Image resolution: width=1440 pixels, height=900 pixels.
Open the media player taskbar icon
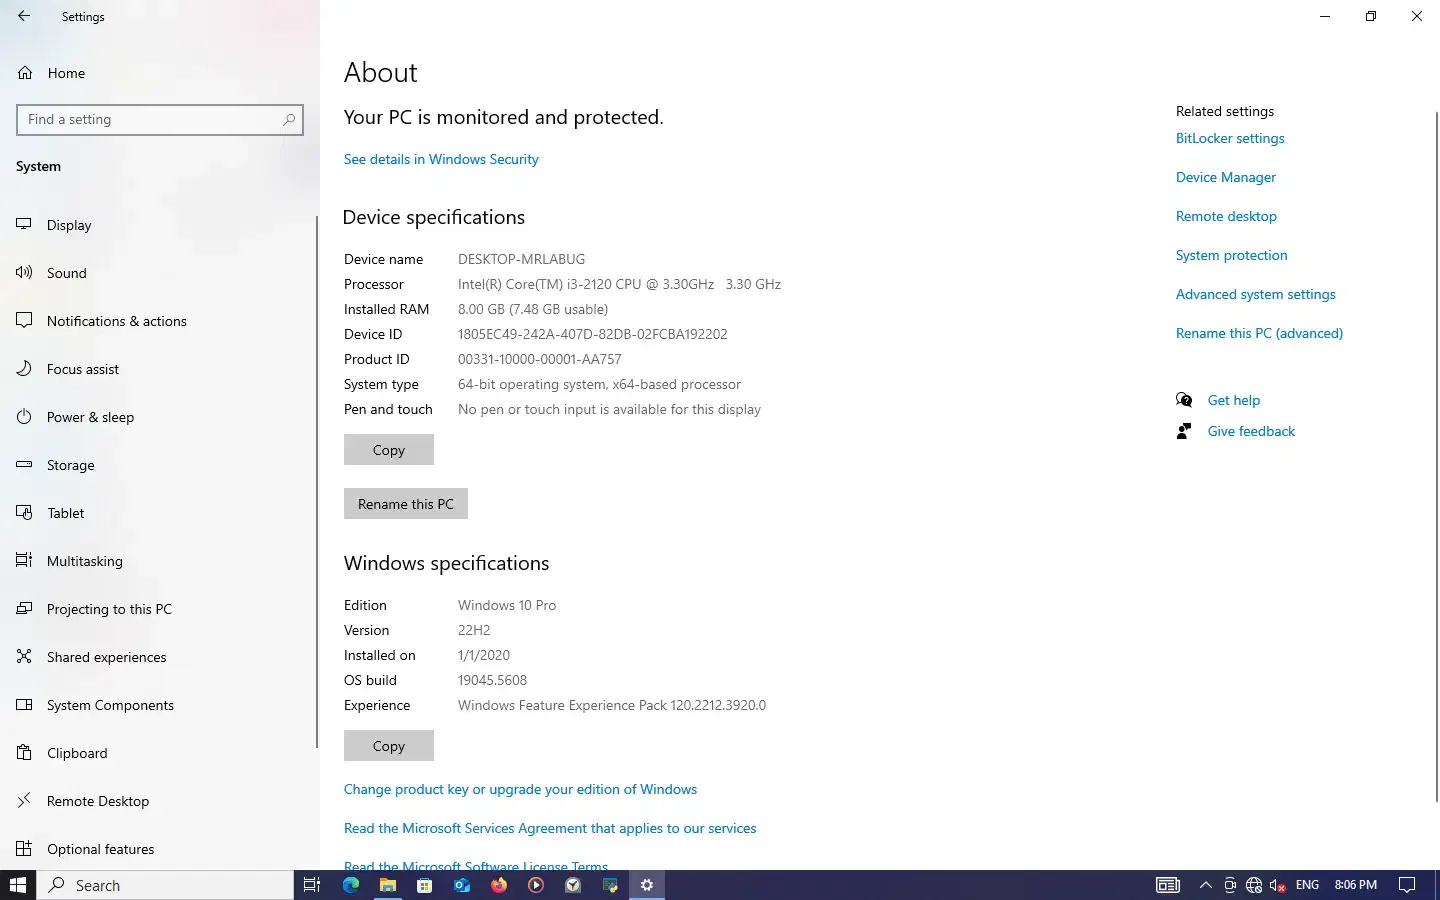(x=535, y=885)
